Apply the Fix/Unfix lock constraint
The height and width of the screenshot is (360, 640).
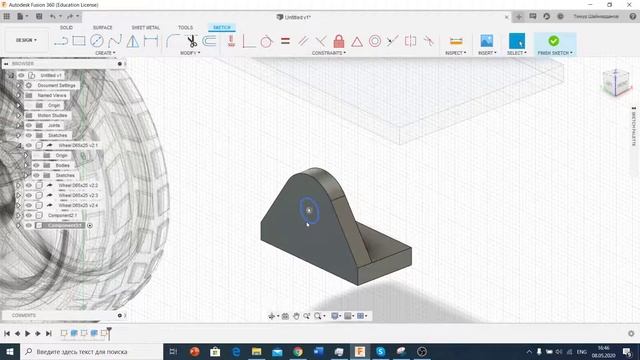[339, 41]
